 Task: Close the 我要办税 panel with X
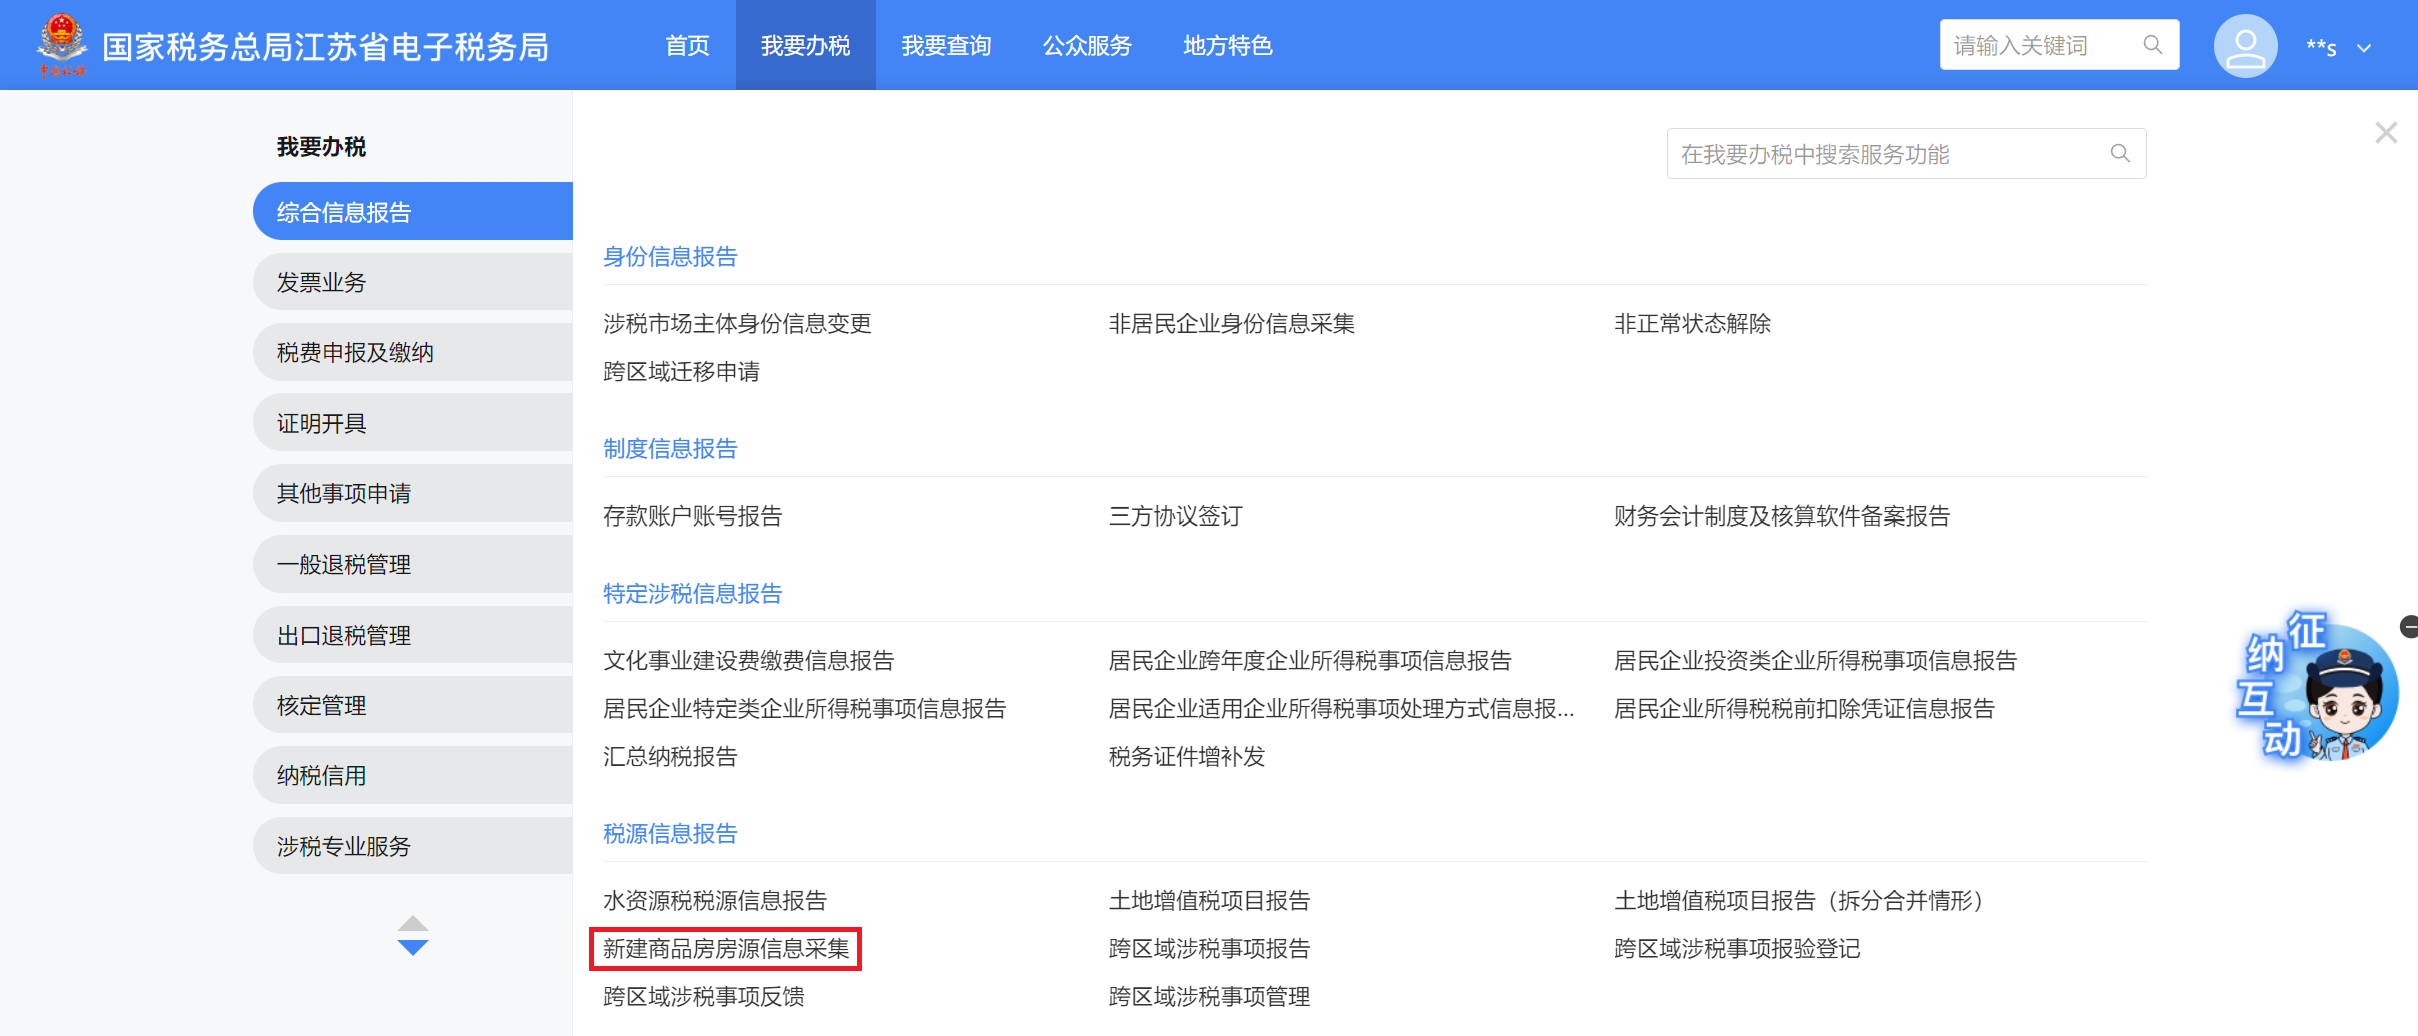point(2386,133)
